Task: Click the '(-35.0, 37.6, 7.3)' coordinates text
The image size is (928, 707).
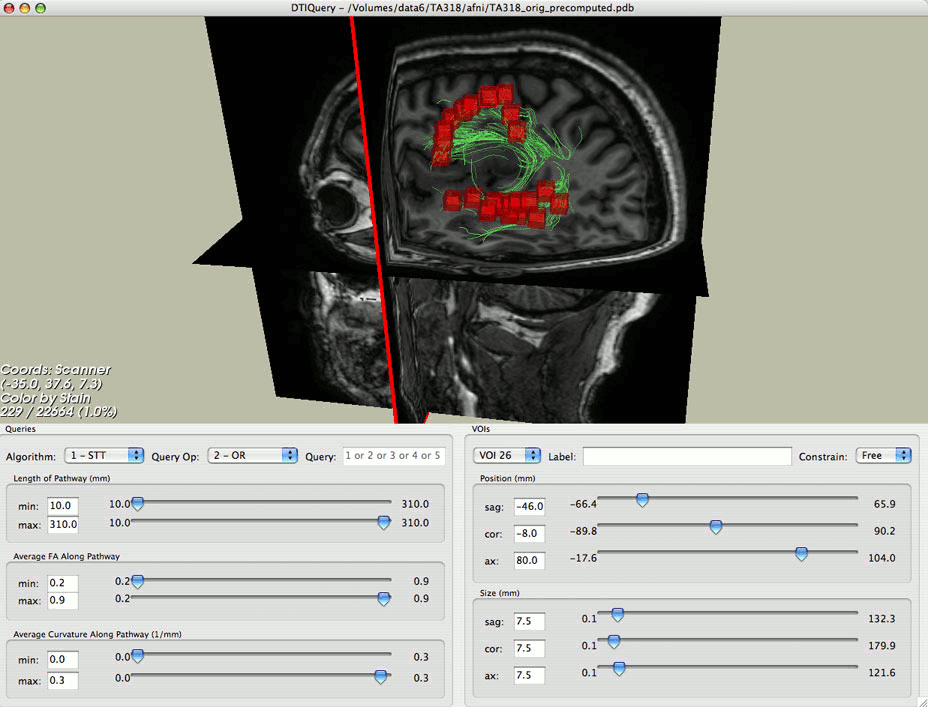Action: 51,384
